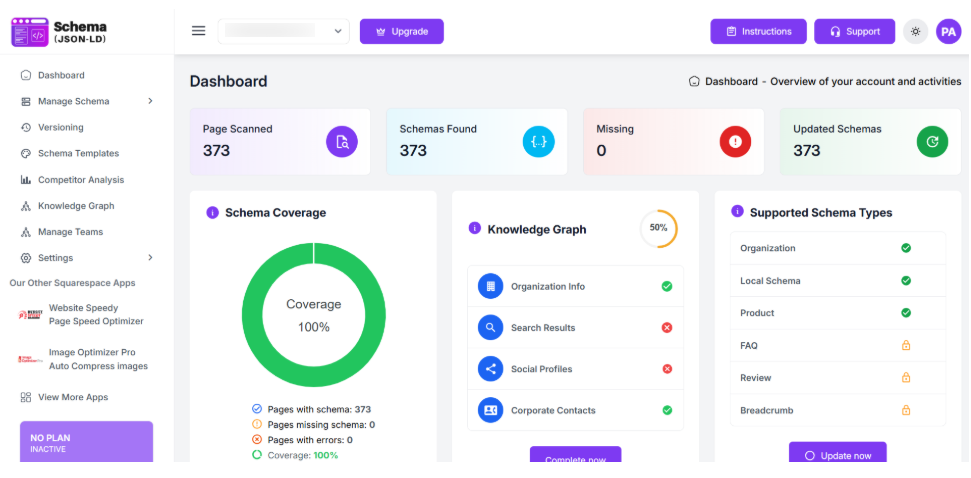The width and height of the screenshot is (971, 478).
Task: Expand the Settings submenu arrow
Action: pos(150,258)
